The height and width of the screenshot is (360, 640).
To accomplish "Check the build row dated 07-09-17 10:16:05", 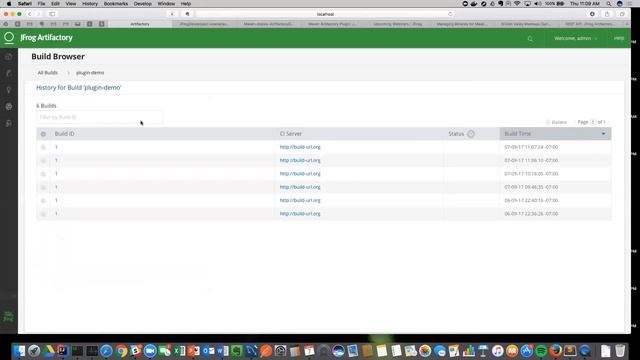I will point(43,174).
